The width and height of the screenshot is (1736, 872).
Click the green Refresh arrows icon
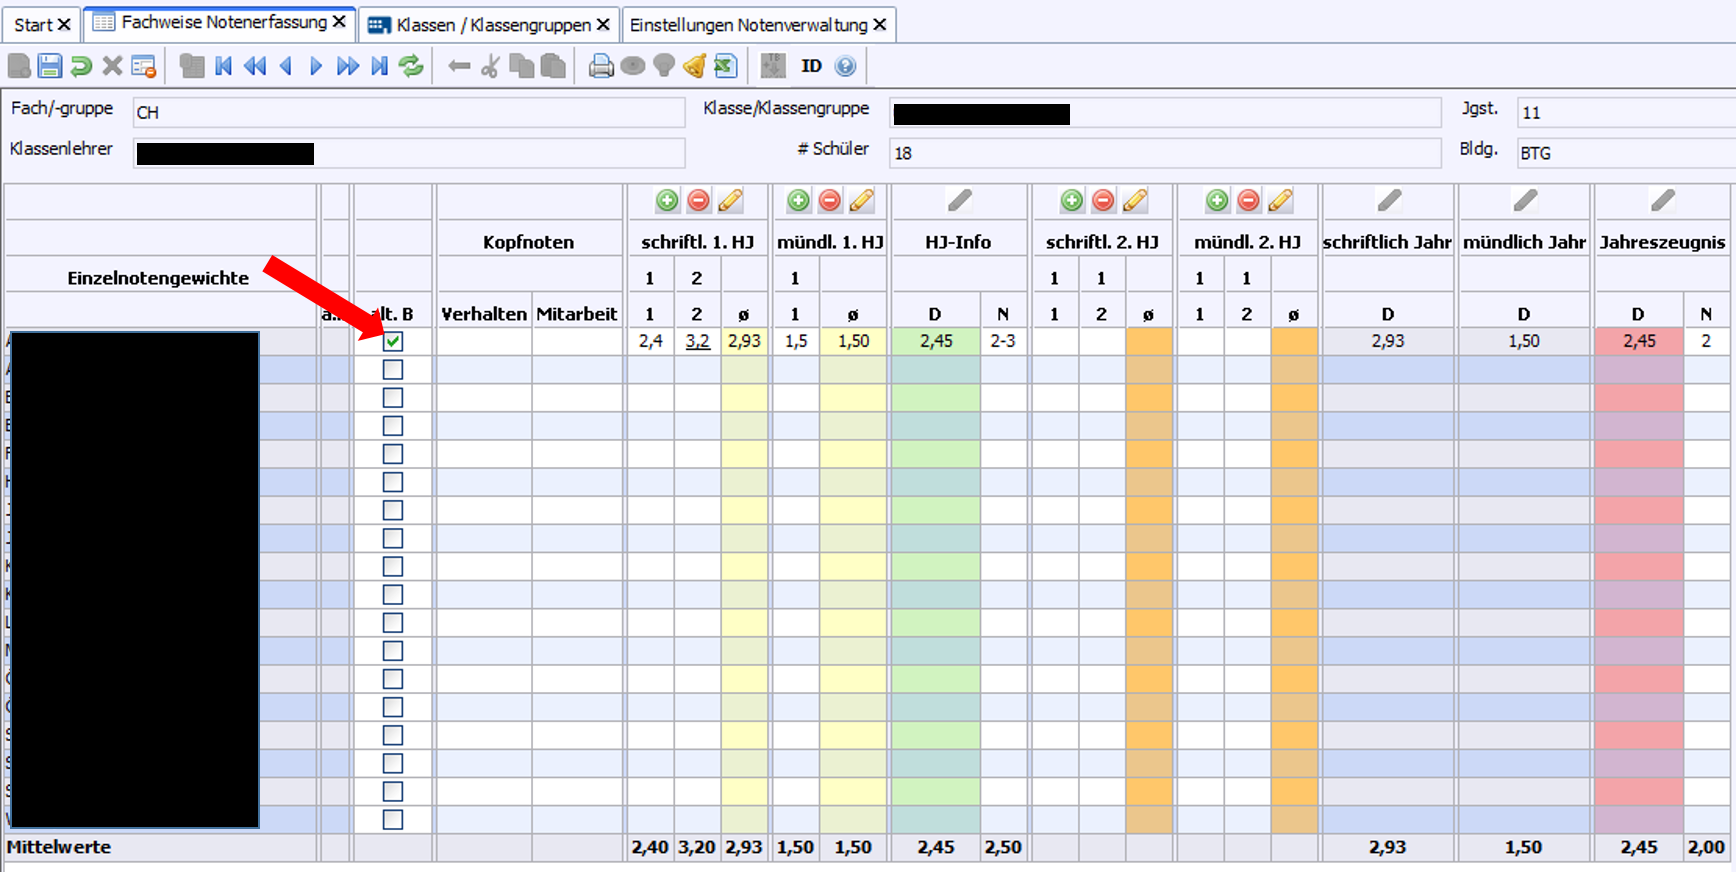click(x=411, y=66)
